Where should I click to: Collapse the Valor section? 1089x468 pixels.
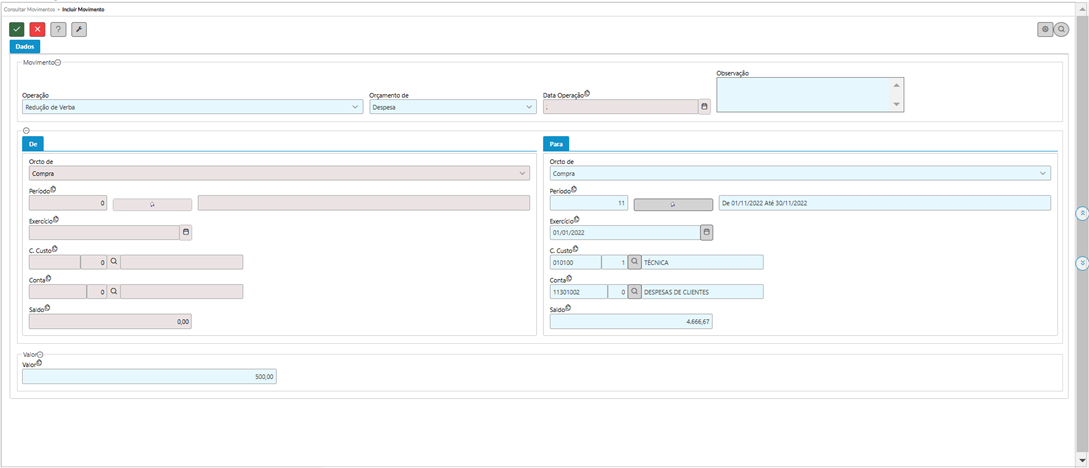tap(41, 354)
